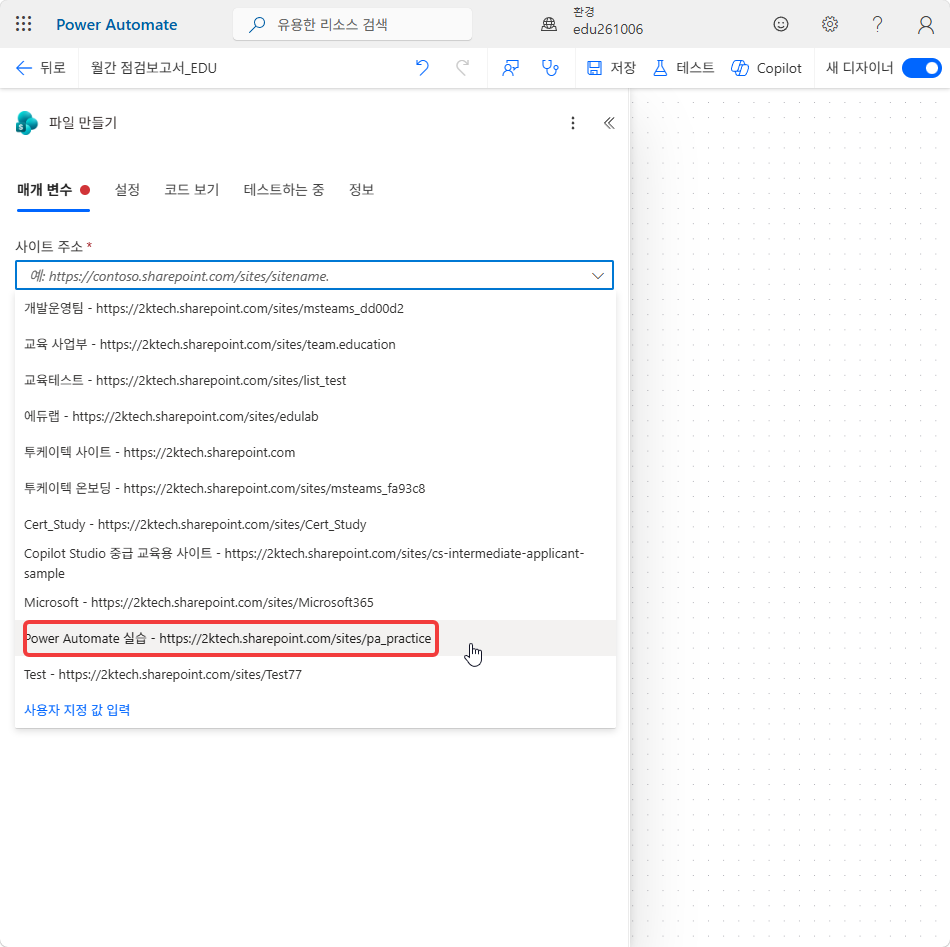Undo the last change
The width and height of the screenshot is (950, 947).
coord(422,68)
